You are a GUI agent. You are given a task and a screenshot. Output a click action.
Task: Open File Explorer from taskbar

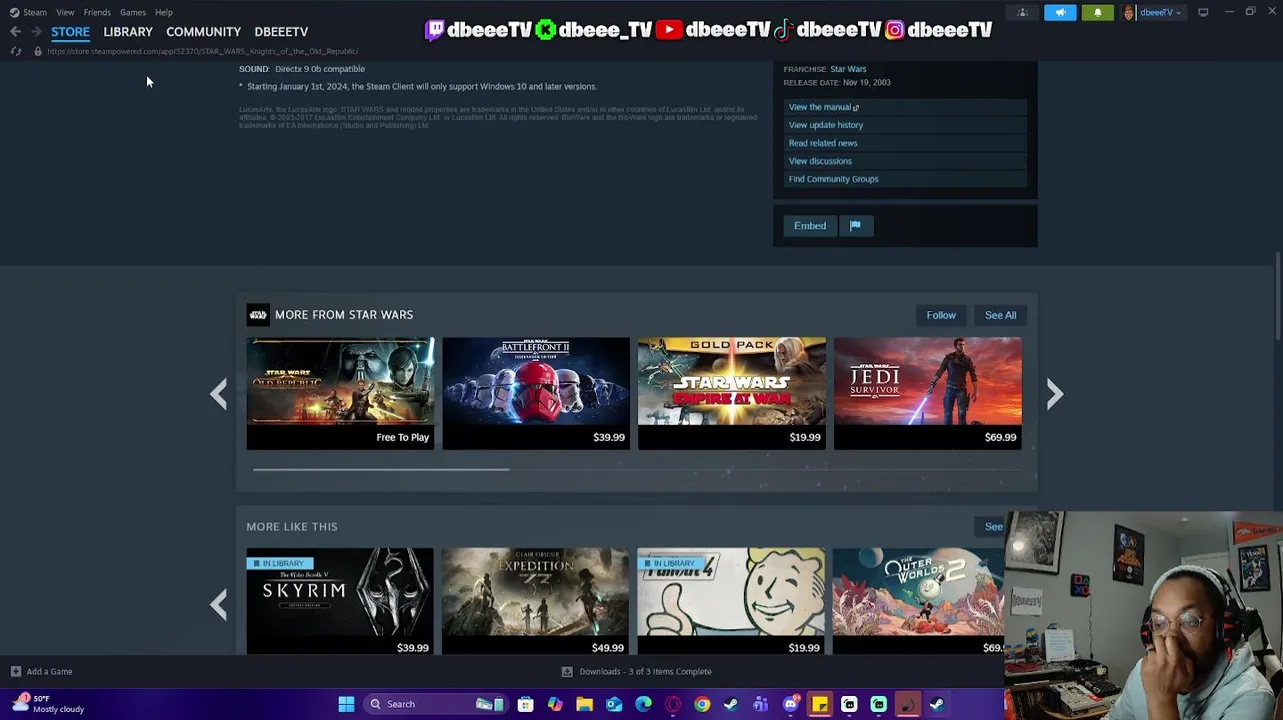click(584, 704)
